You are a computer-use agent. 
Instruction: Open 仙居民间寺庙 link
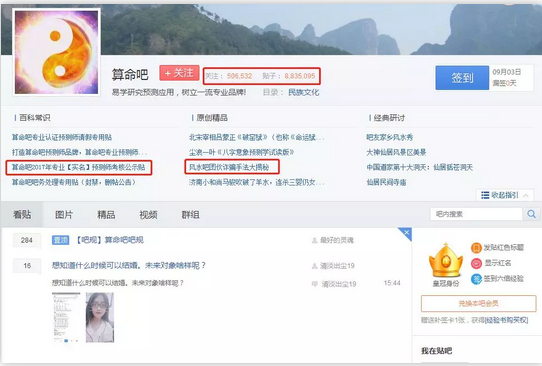coord(386,182)
